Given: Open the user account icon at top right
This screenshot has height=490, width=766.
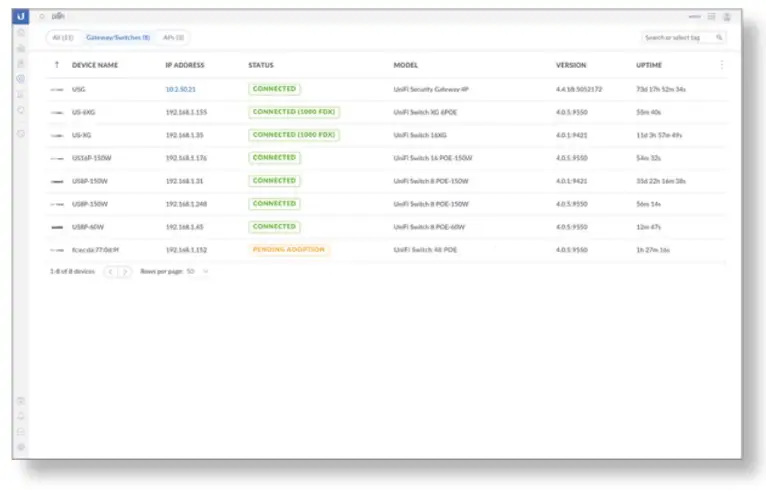Looking at the screenshot, I should tap(727, 17).
